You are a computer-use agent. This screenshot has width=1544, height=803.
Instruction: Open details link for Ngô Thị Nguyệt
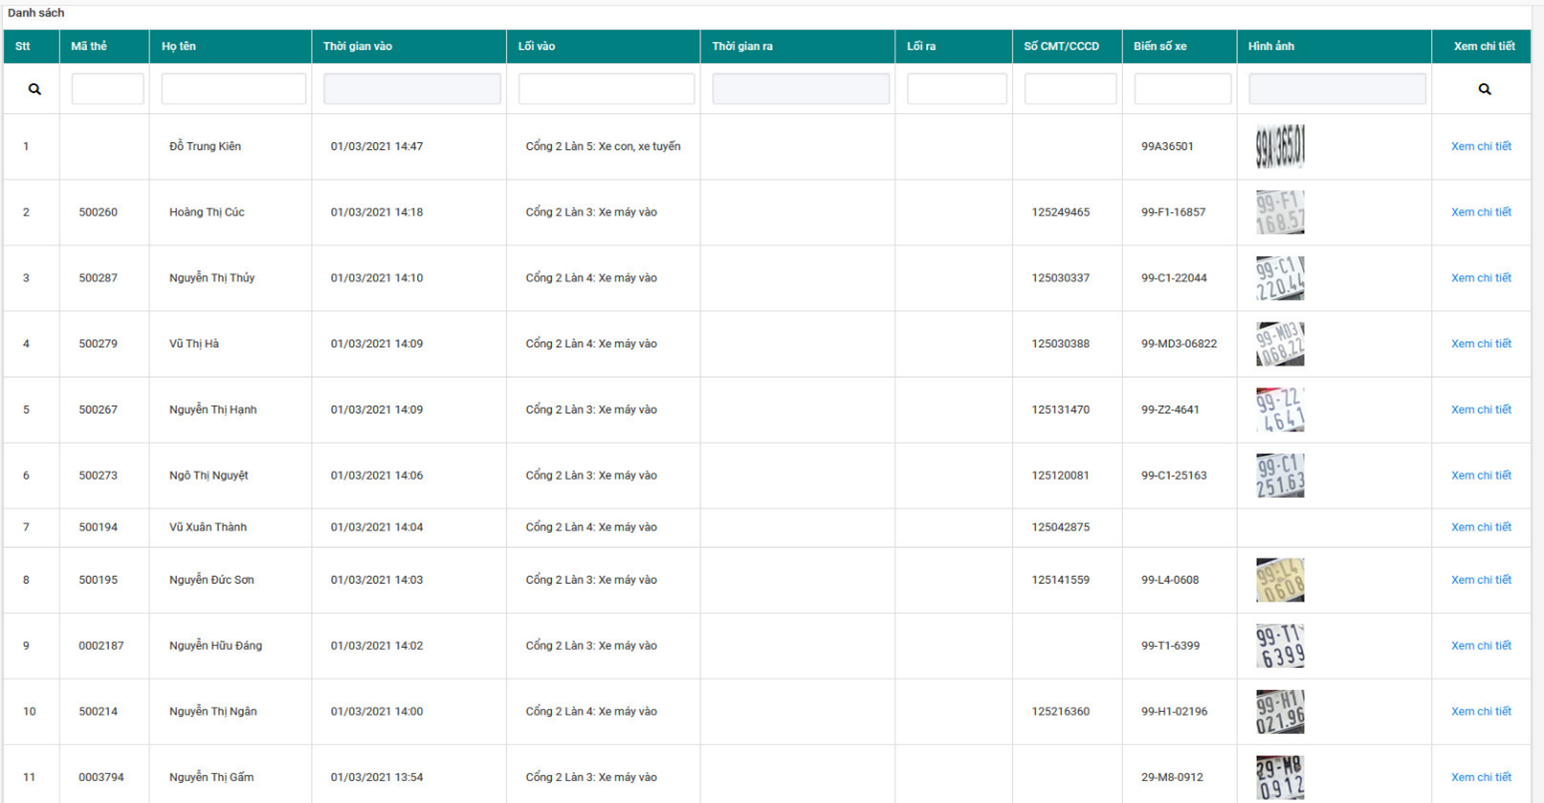tap(1481, 475)
